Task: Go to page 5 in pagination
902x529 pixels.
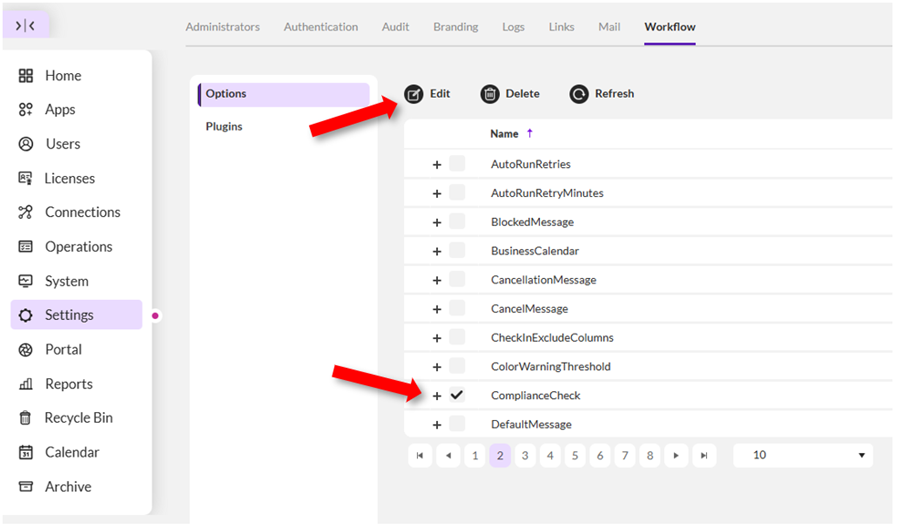Action: (x=575, y=456)
